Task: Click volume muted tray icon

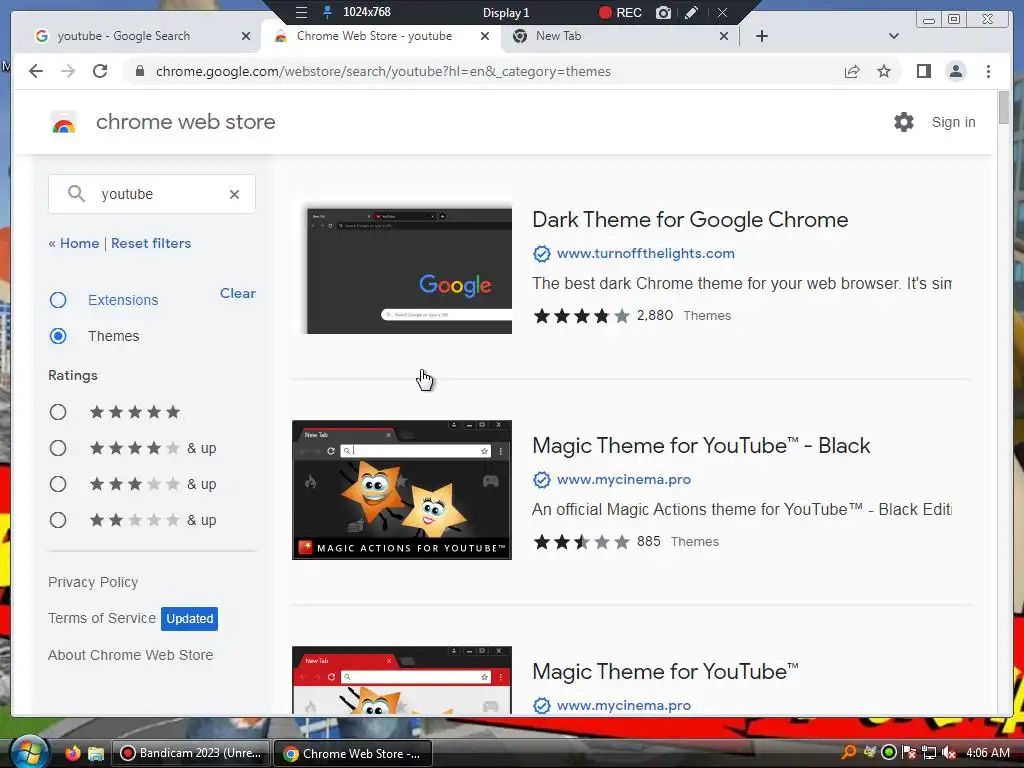Action: pos(948,753)
